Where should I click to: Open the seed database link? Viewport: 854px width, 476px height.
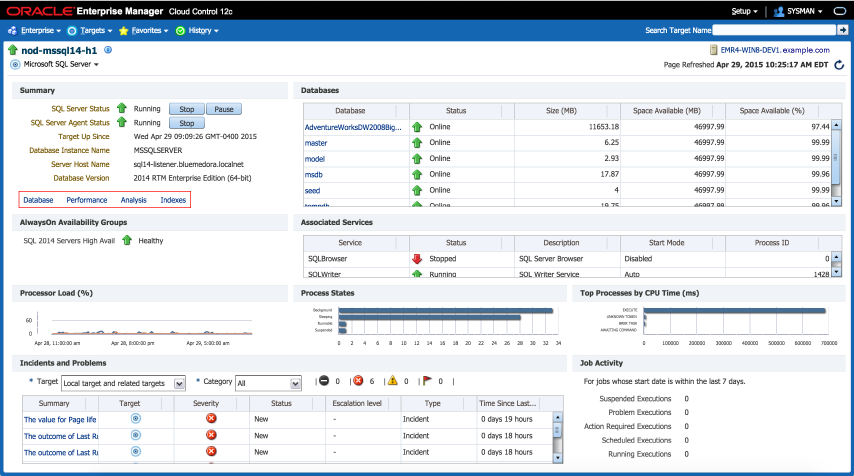pos(313,191)
